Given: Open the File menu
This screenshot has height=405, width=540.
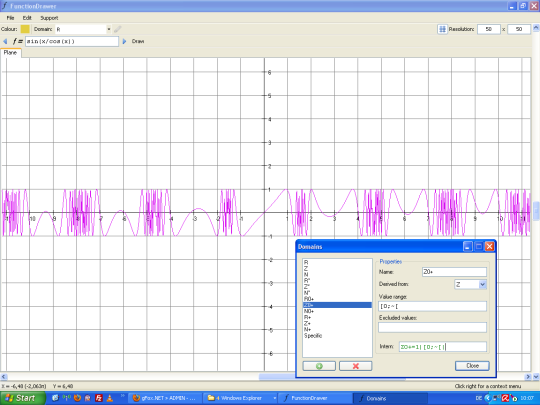Looking at the screenshot, I should (x=10, y=18).
